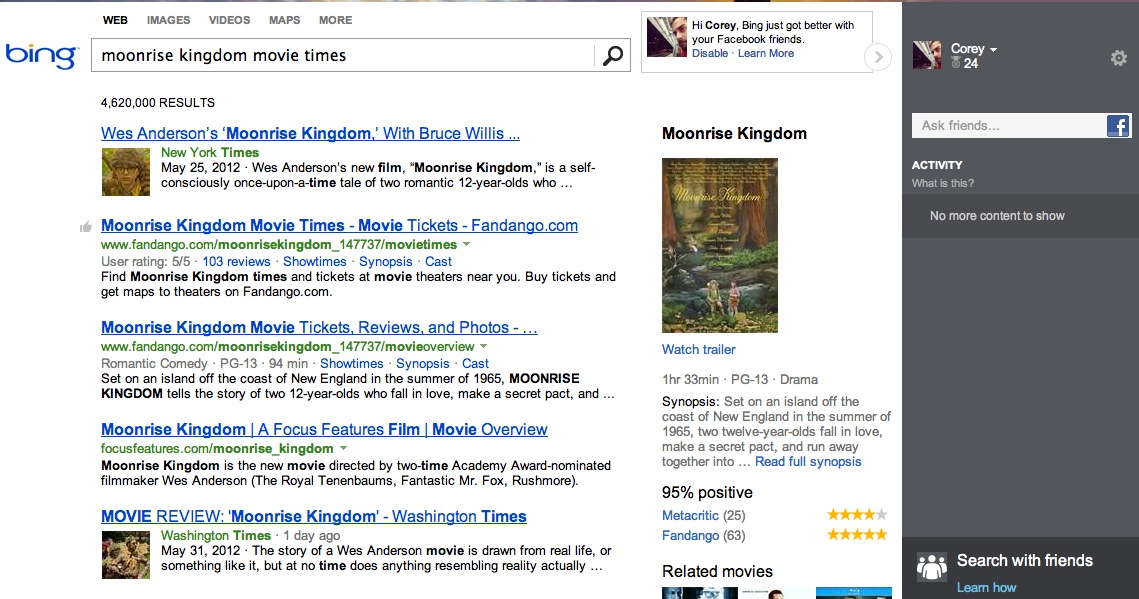Click Synopsis link under movietimes result
The width and height of the screenshot is (1139, 599).
386,261
